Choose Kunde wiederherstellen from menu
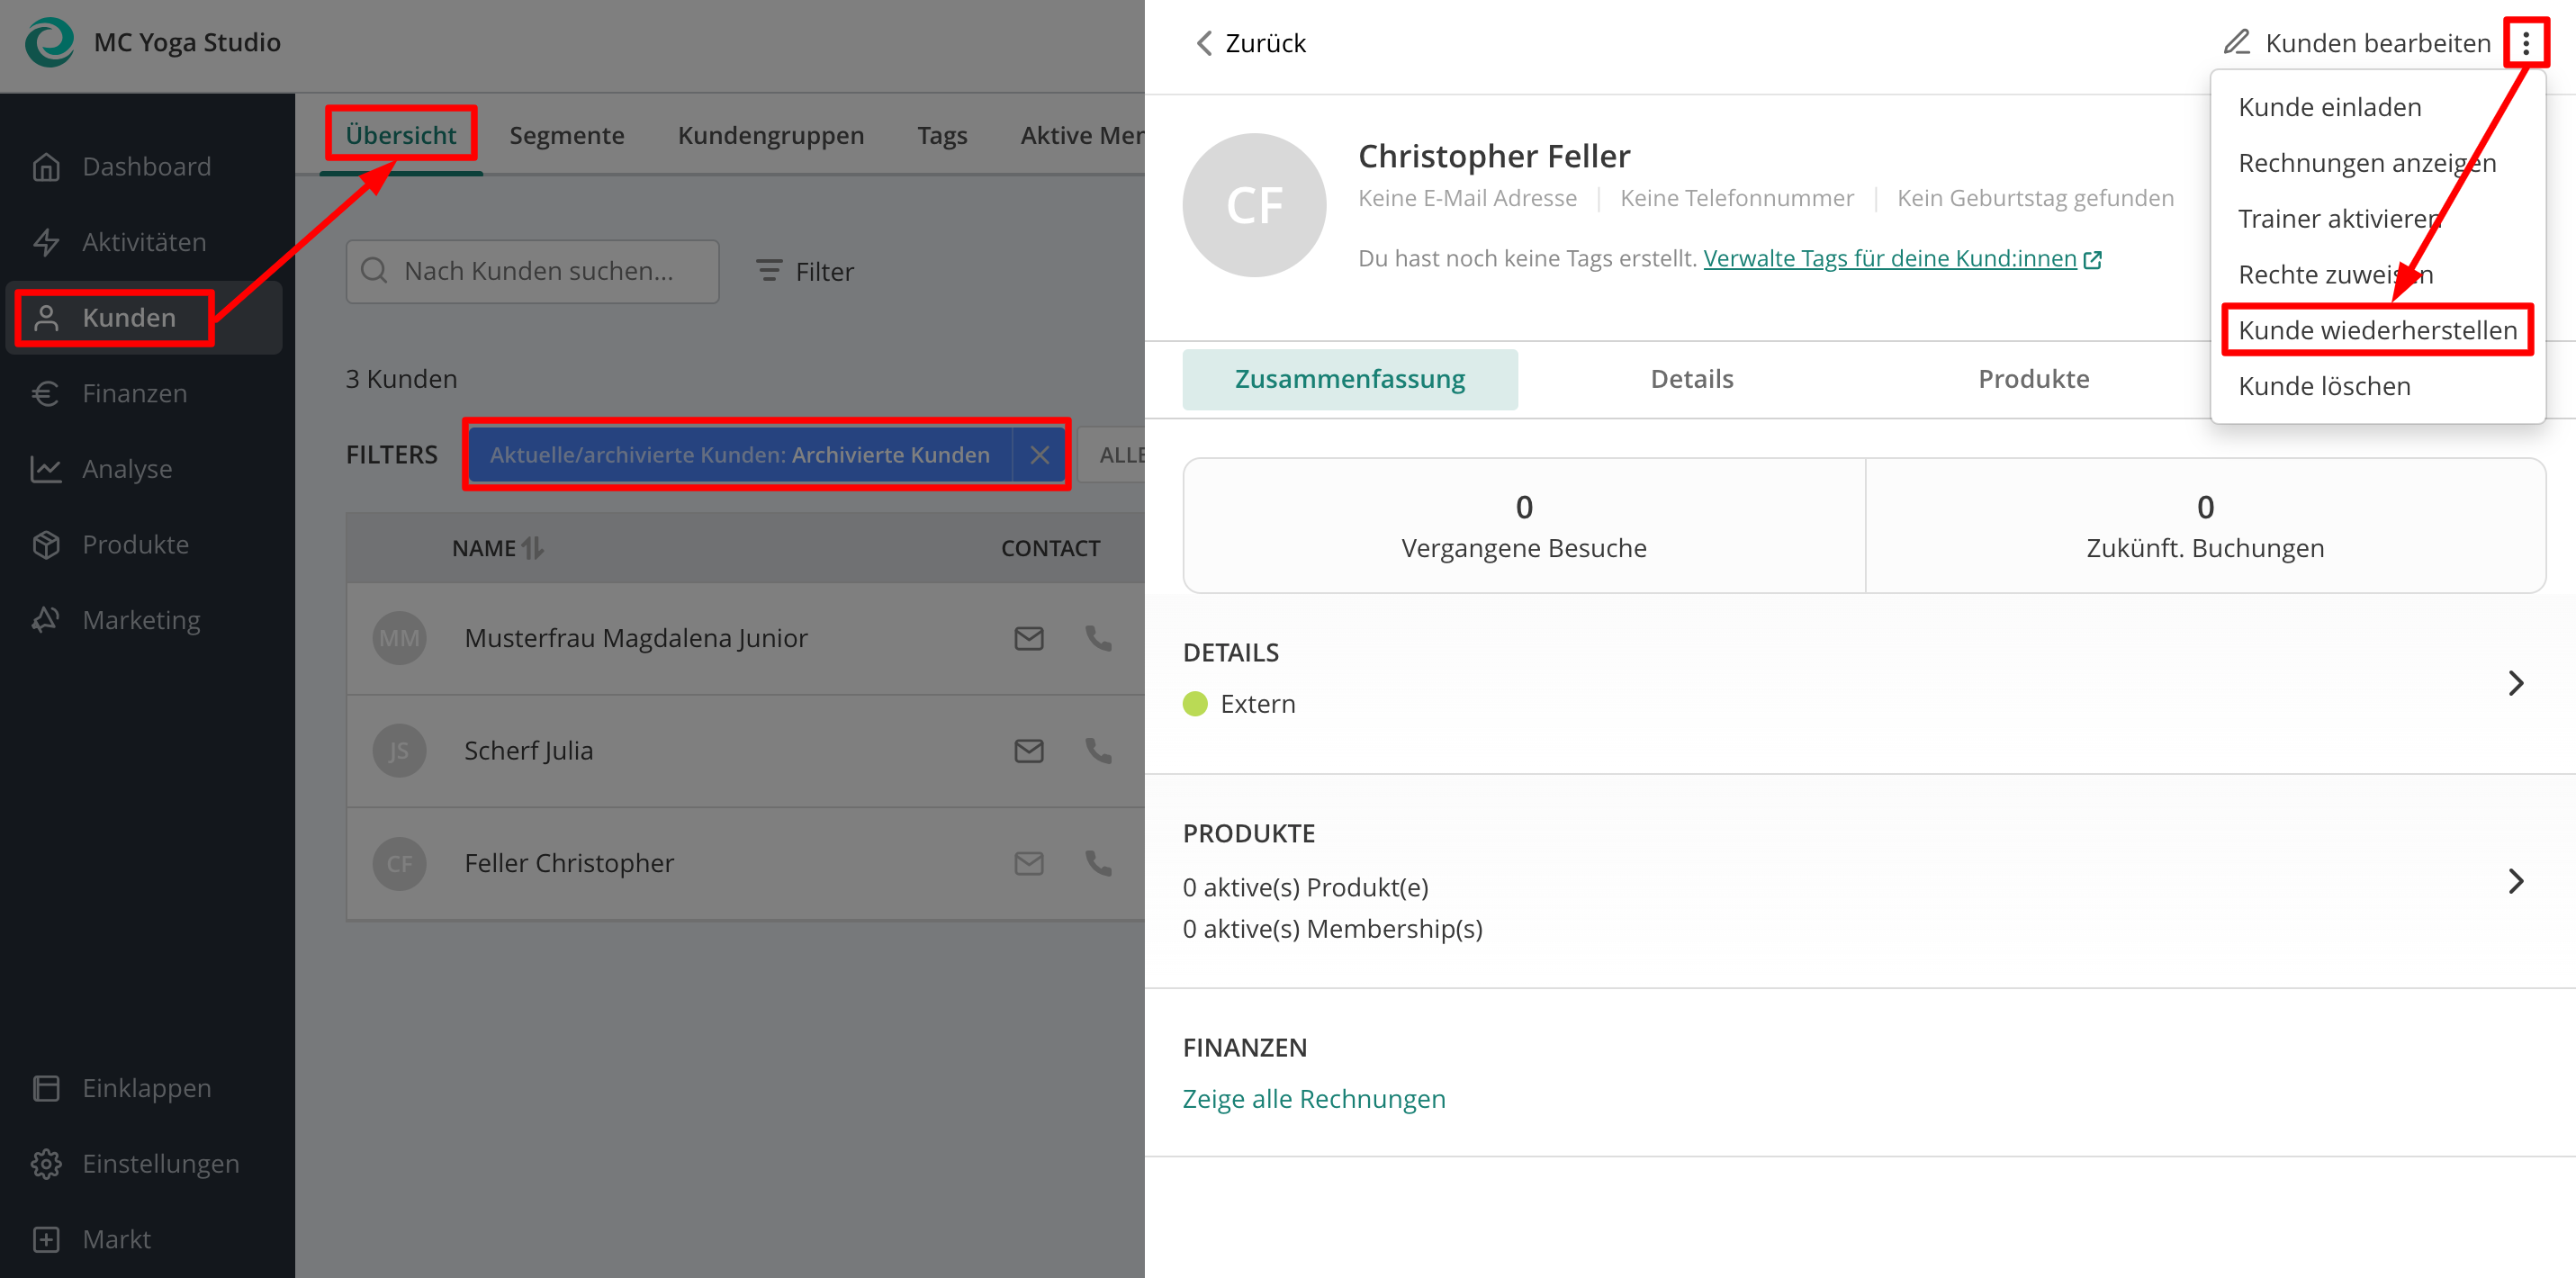 point(2376,330)
